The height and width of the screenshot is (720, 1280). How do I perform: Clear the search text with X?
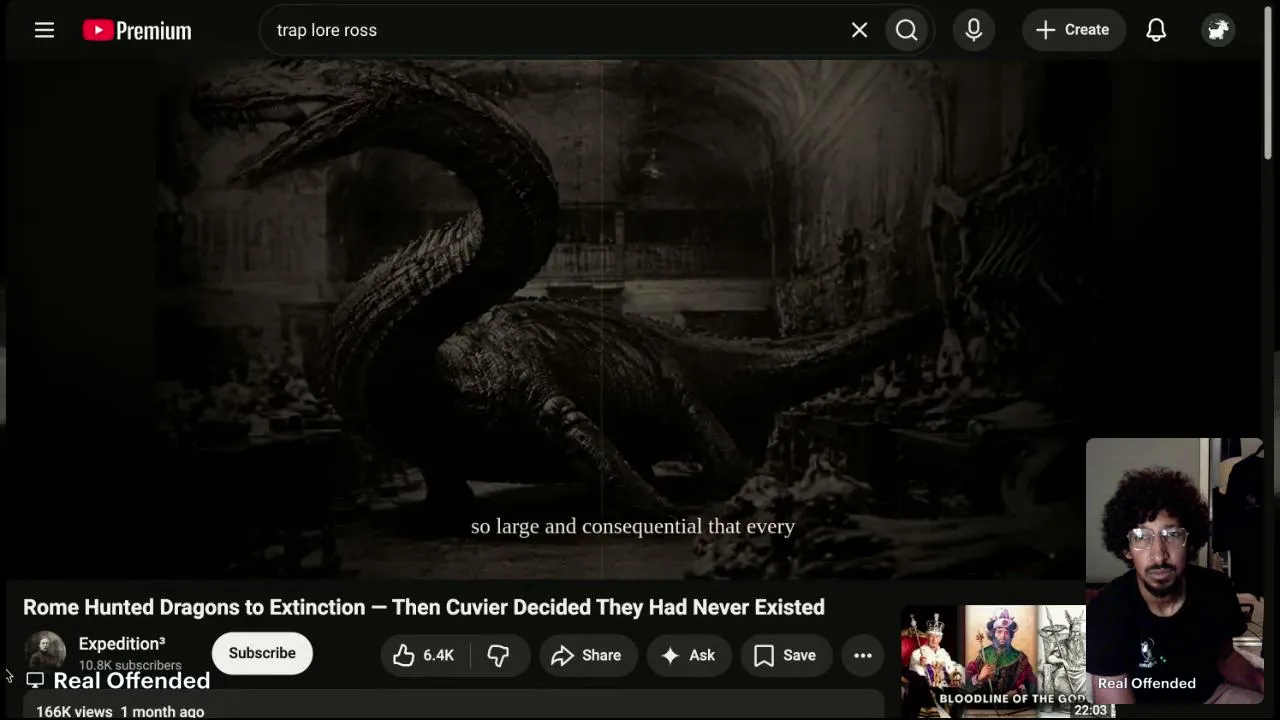pyautogui.click(x=859, y=30)
